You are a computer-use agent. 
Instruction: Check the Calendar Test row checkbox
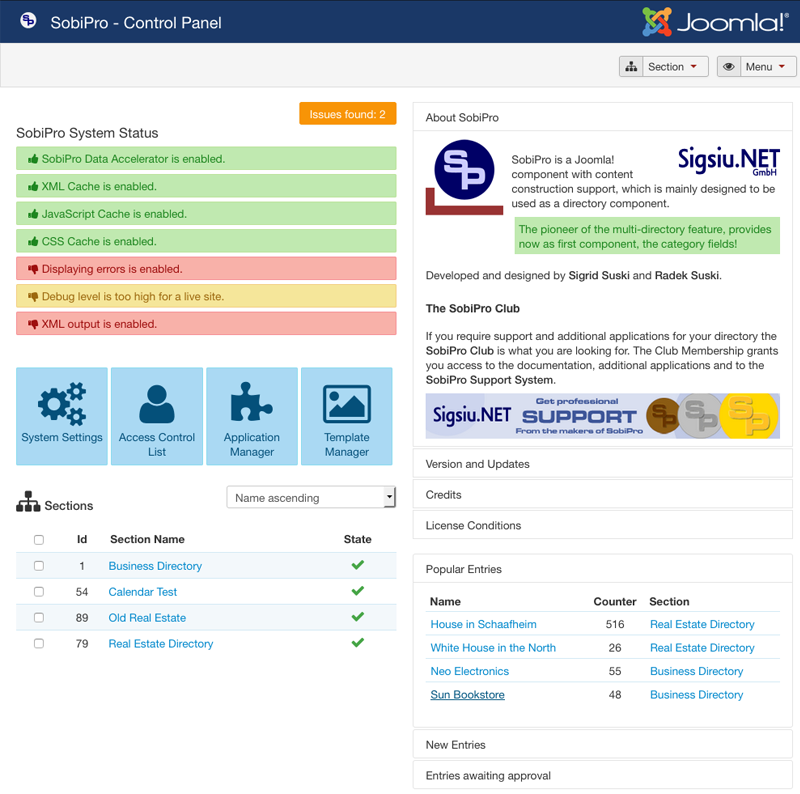point(39,592)
